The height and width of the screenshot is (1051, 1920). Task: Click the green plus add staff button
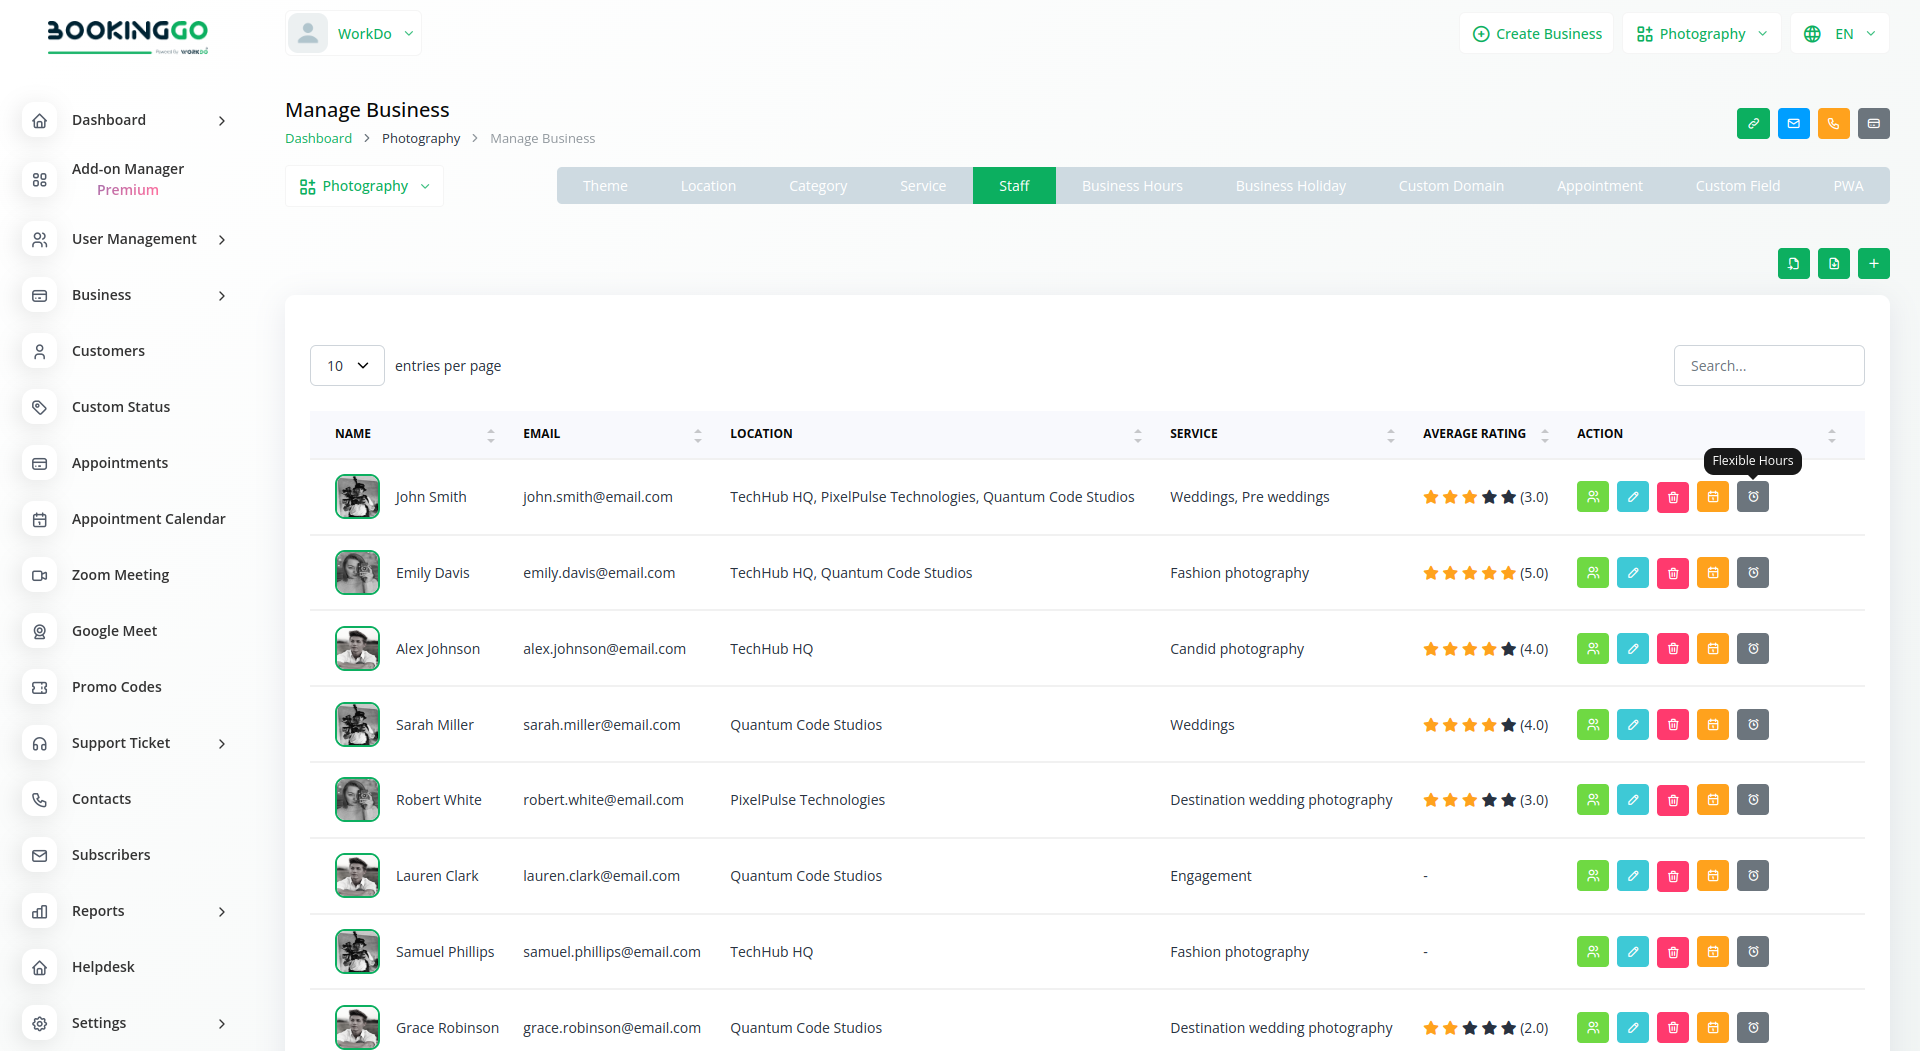(x=1873, y=264)
